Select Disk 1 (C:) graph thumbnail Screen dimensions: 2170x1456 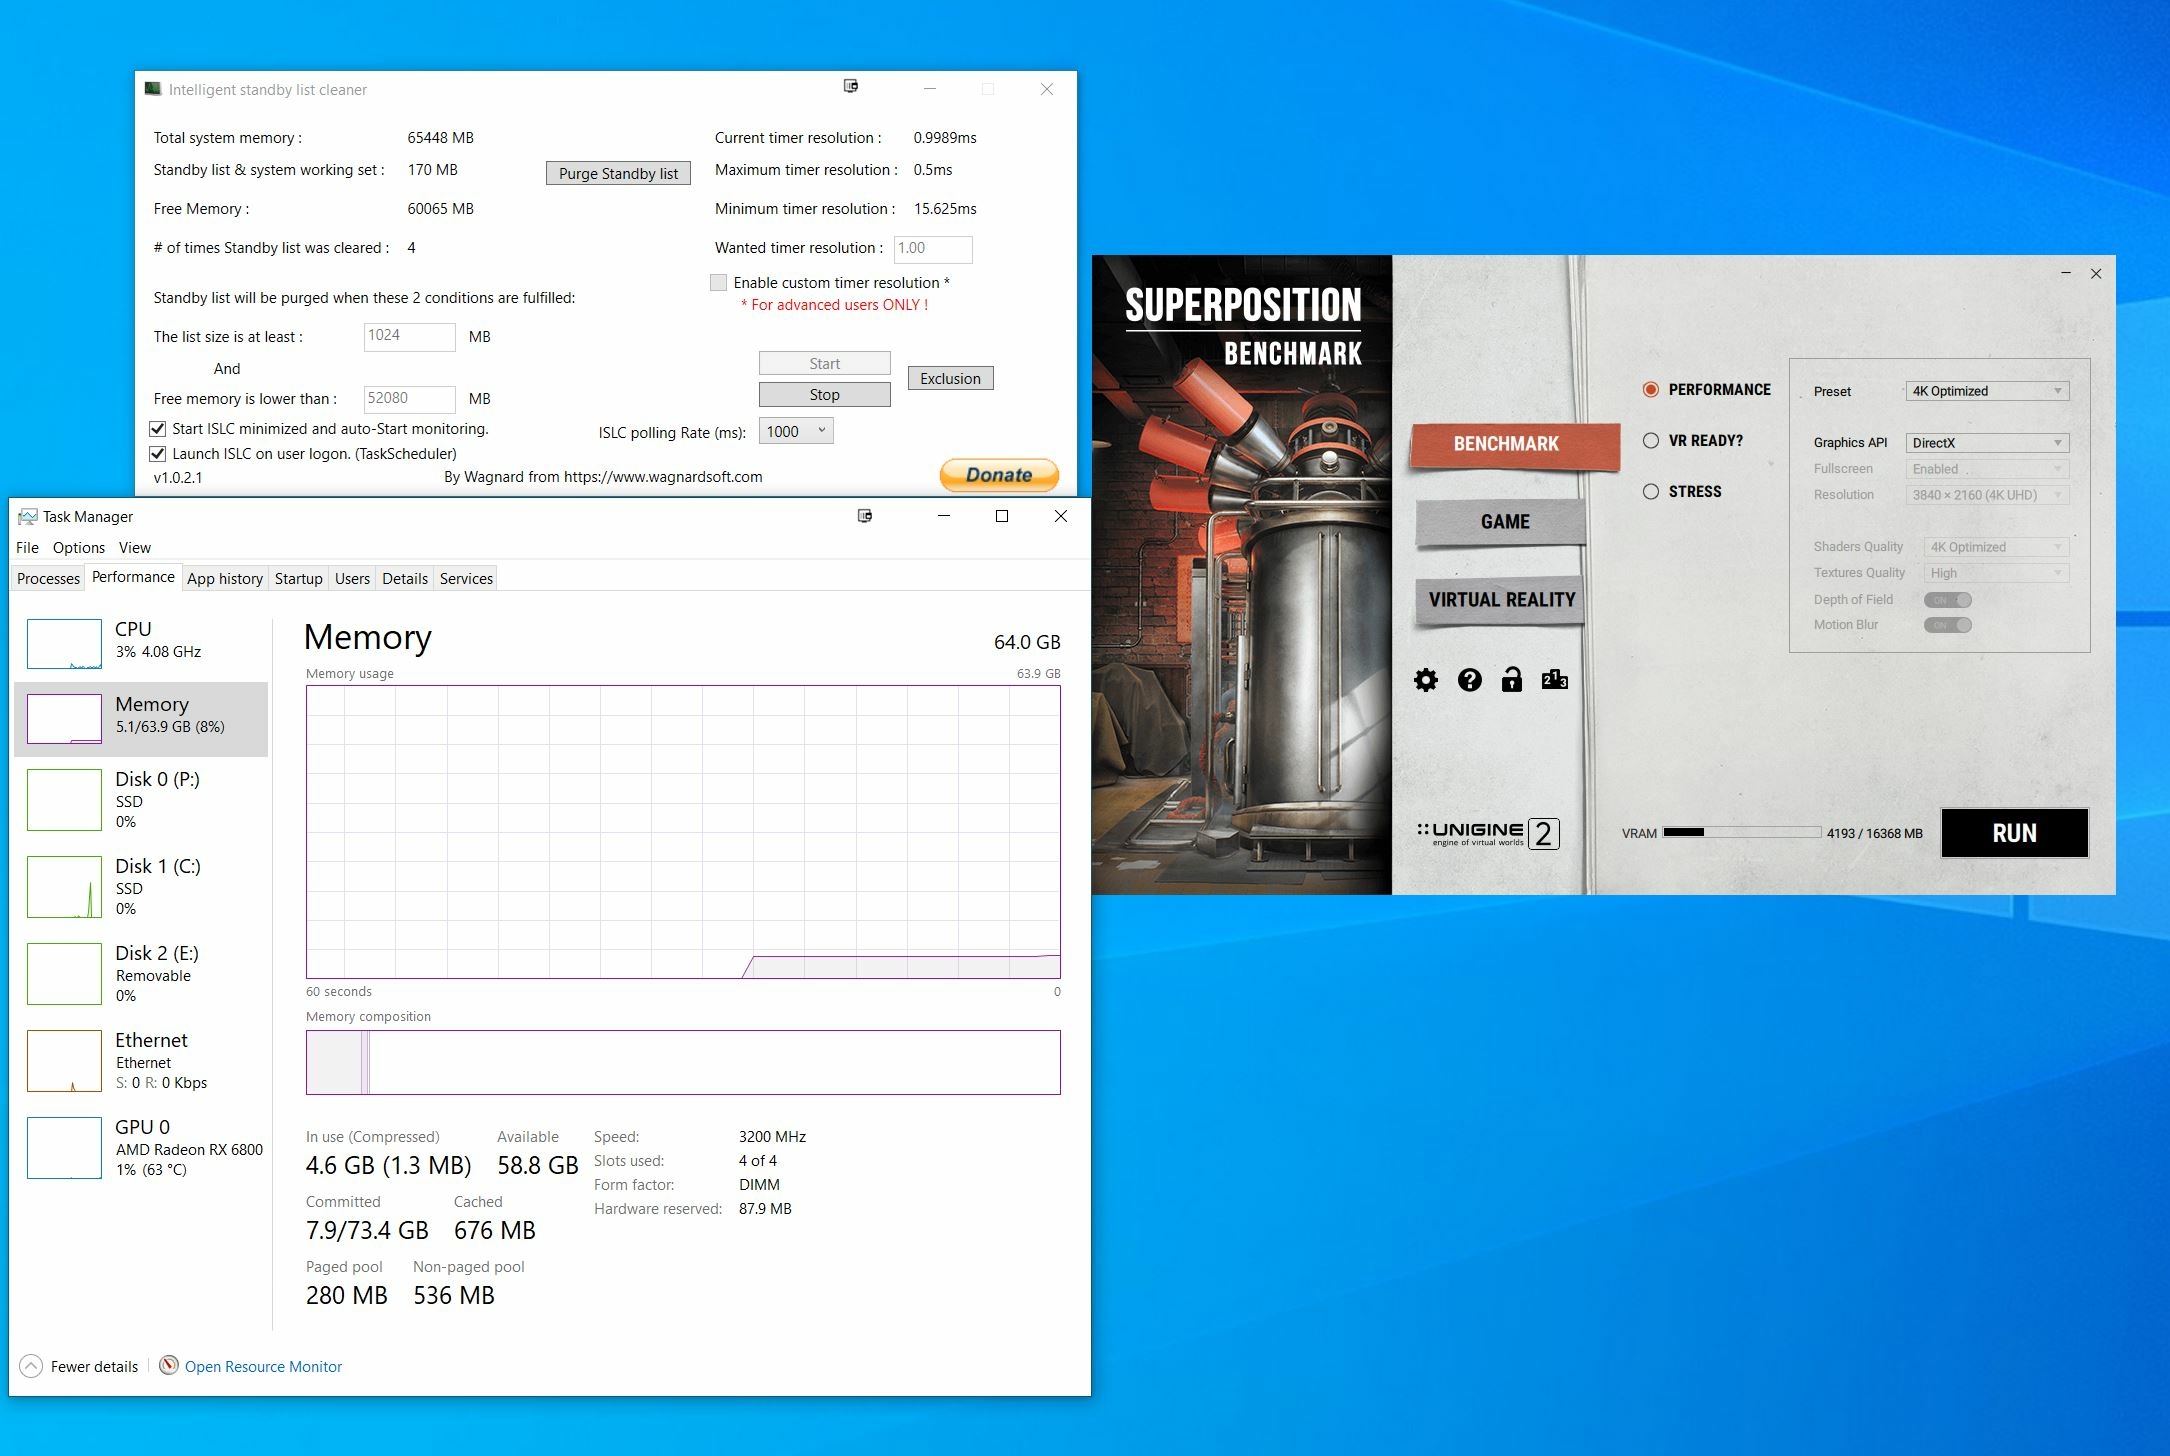click(64, 887)
